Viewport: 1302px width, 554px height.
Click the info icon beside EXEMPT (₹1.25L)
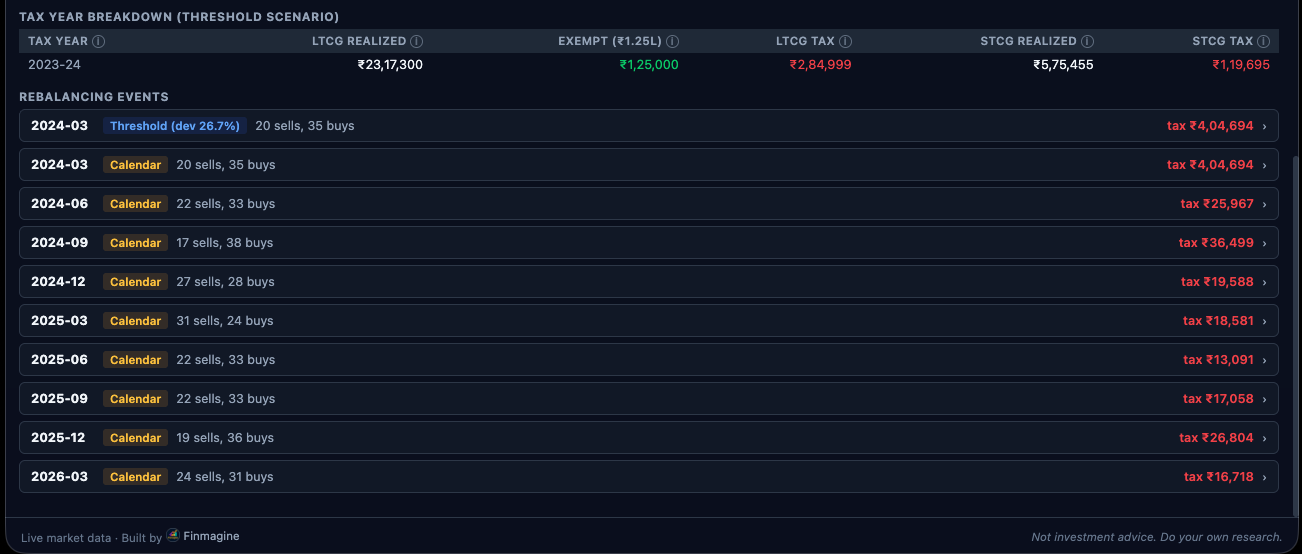673,41
